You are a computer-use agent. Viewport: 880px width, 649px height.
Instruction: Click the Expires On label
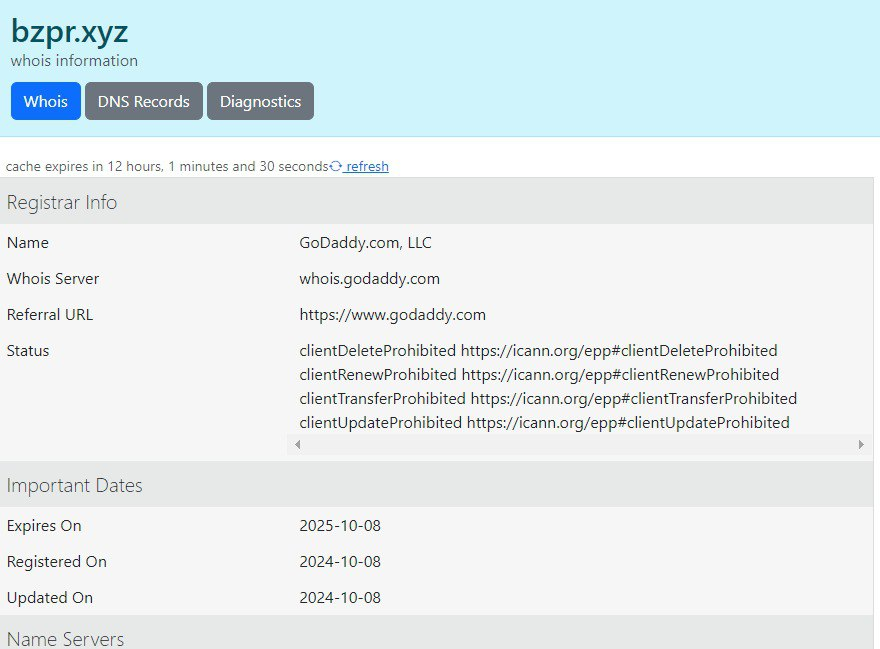[x=44, y=526]
